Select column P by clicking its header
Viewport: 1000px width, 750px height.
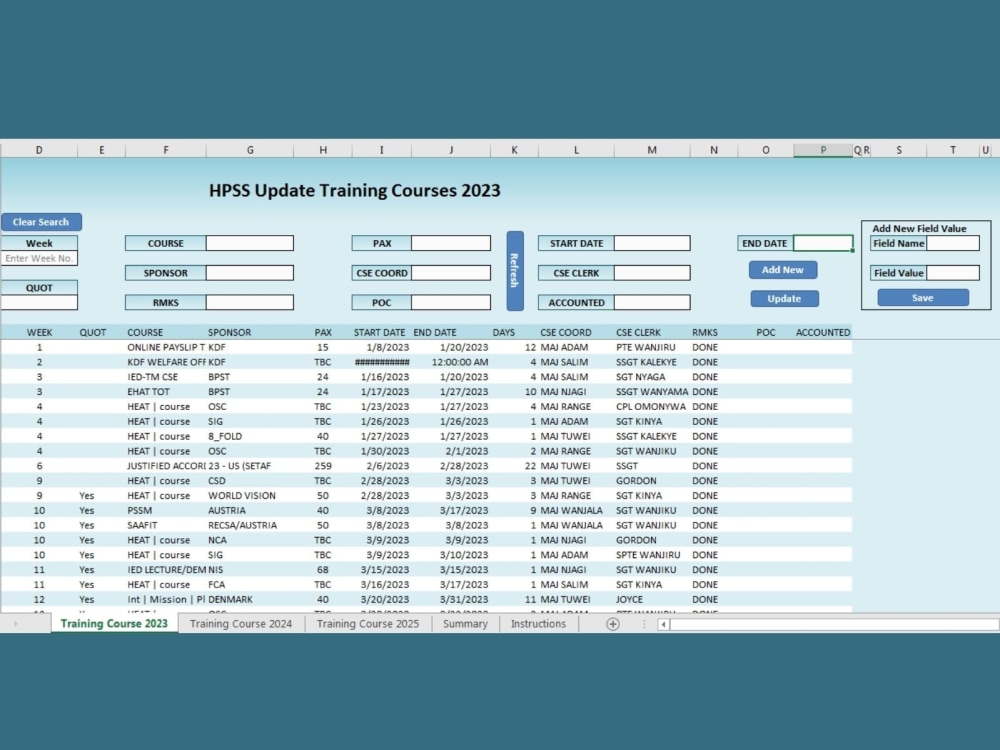tap(822, 149)
